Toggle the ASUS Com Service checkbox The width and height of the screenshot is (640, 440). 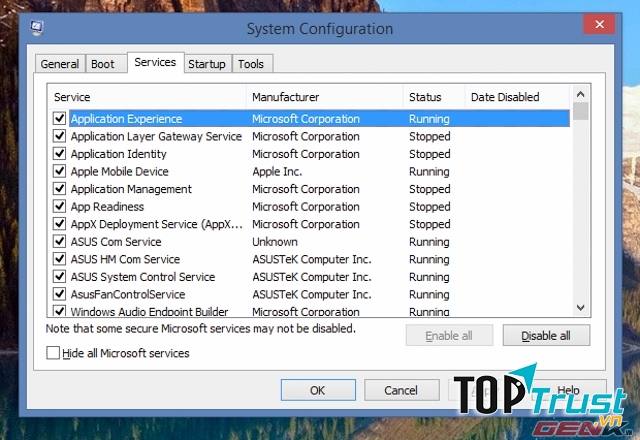(59, 242)
